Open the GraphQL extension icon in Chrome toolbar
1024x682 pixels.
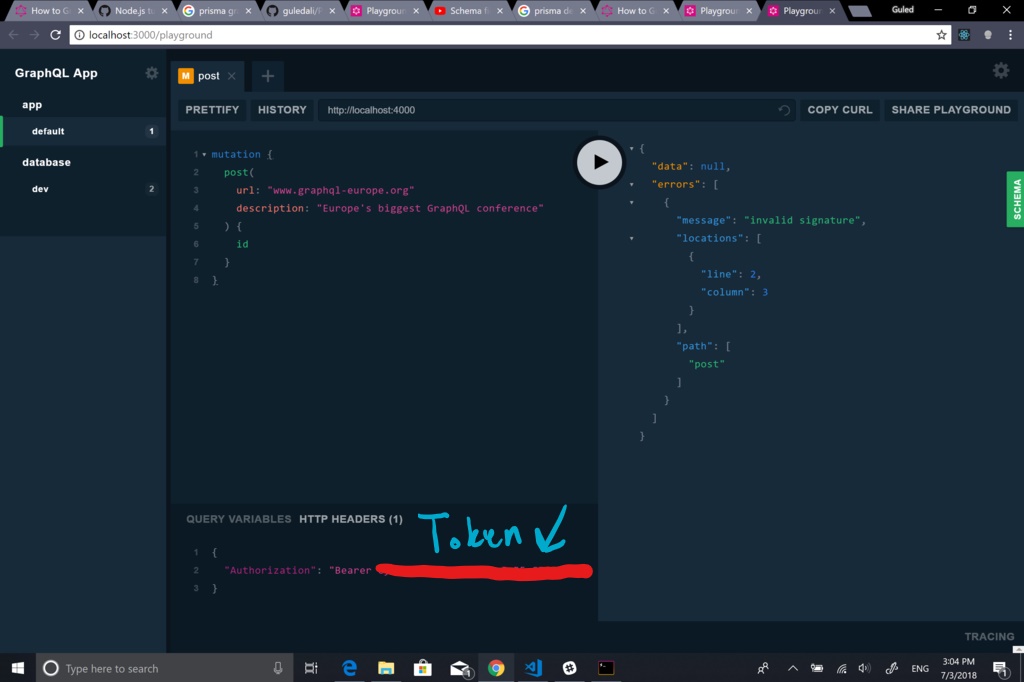pos(962,34)
